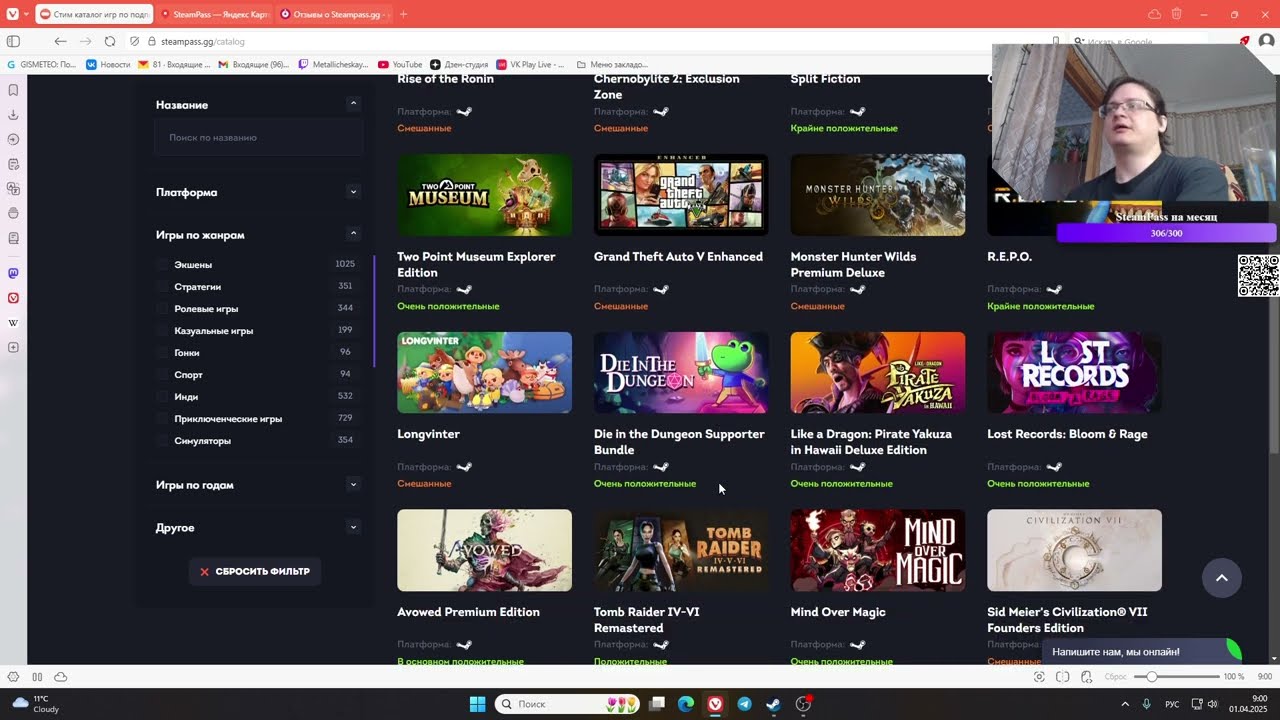Open Mastodon web panel in the sidebar
The image size is (1280, 720).
coord(13,273)
